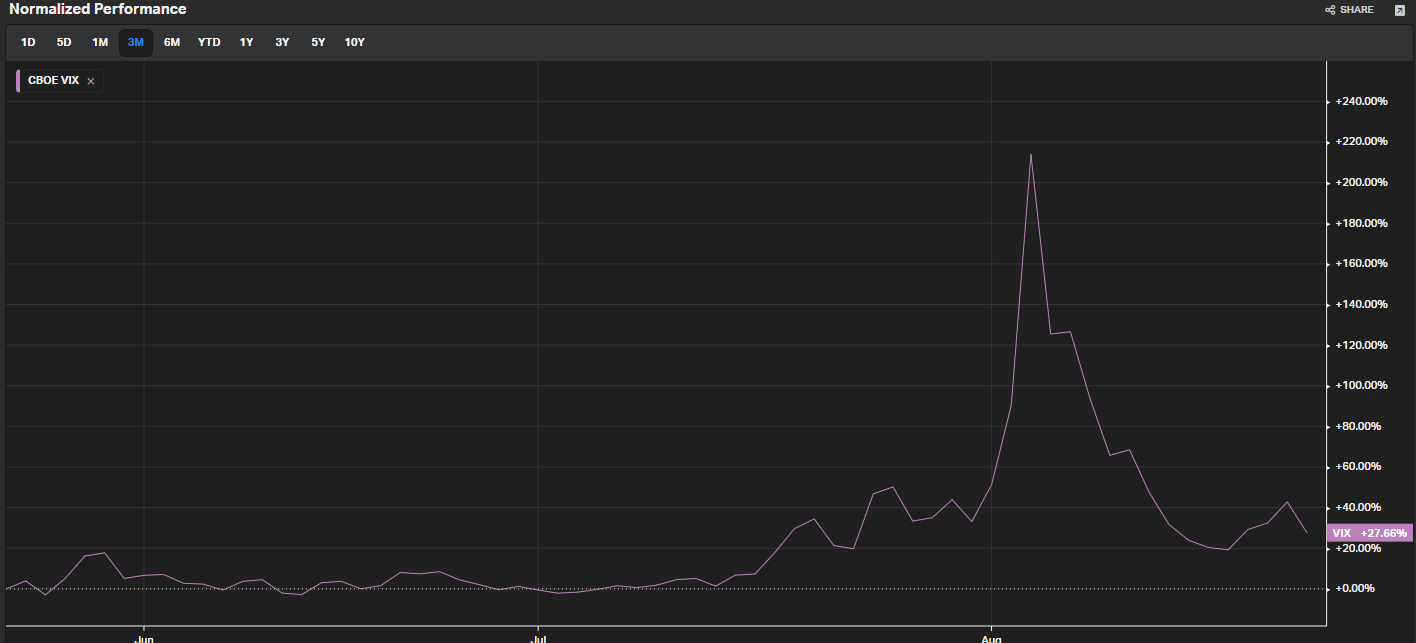1416x643 pixels.
Task: Select the YTD time range
Action: click(x=209, y=42)
